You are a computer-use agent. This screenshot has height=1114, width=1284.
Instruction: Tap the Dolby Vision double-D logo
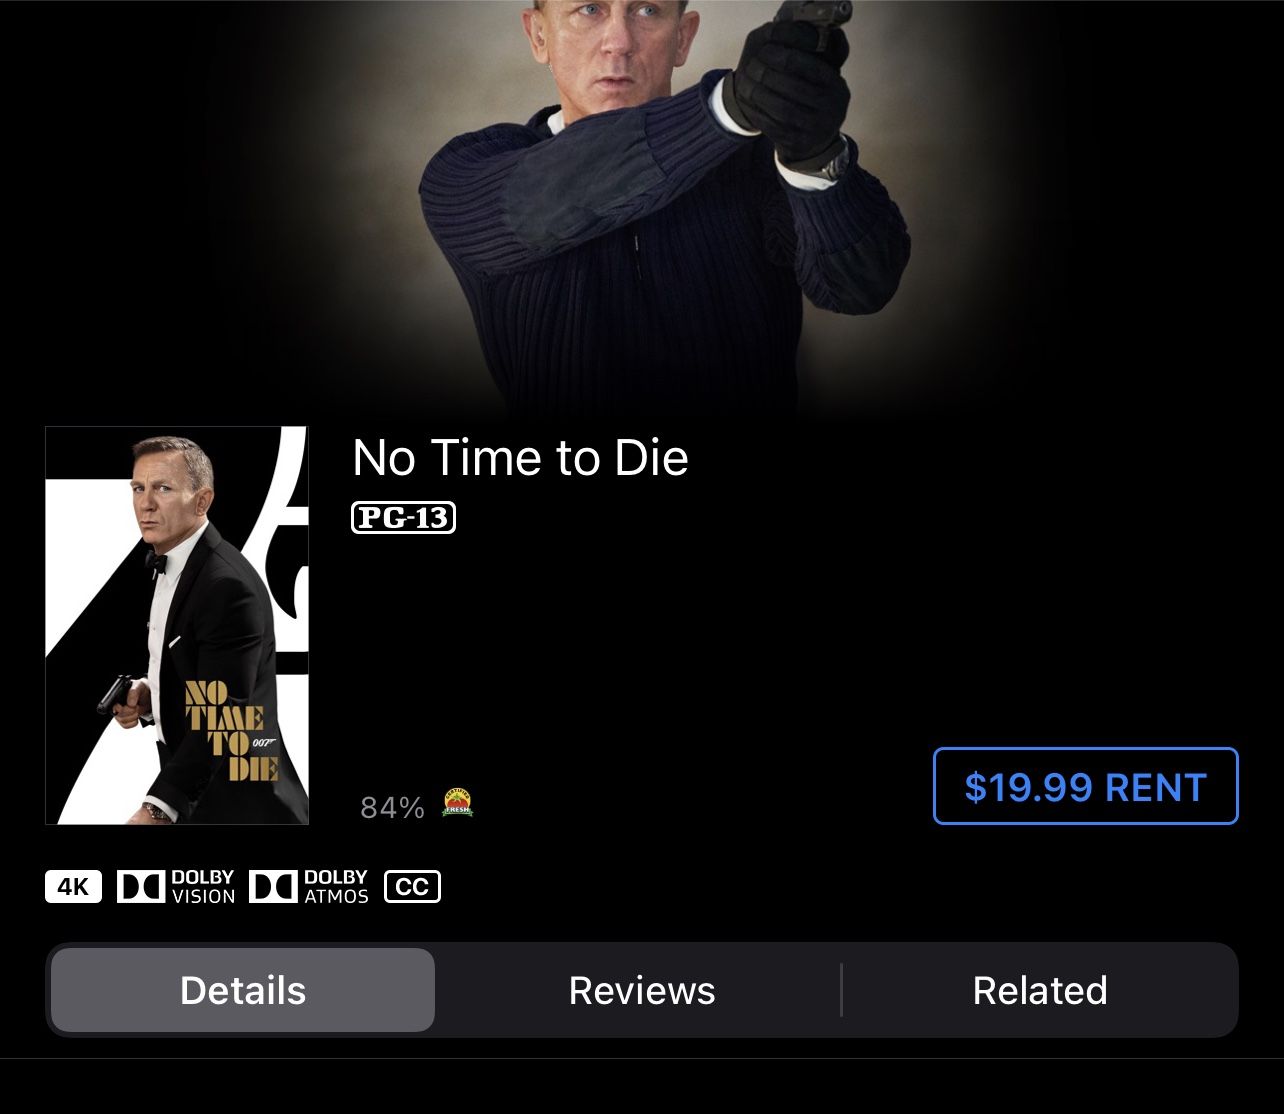click(141, 887)
